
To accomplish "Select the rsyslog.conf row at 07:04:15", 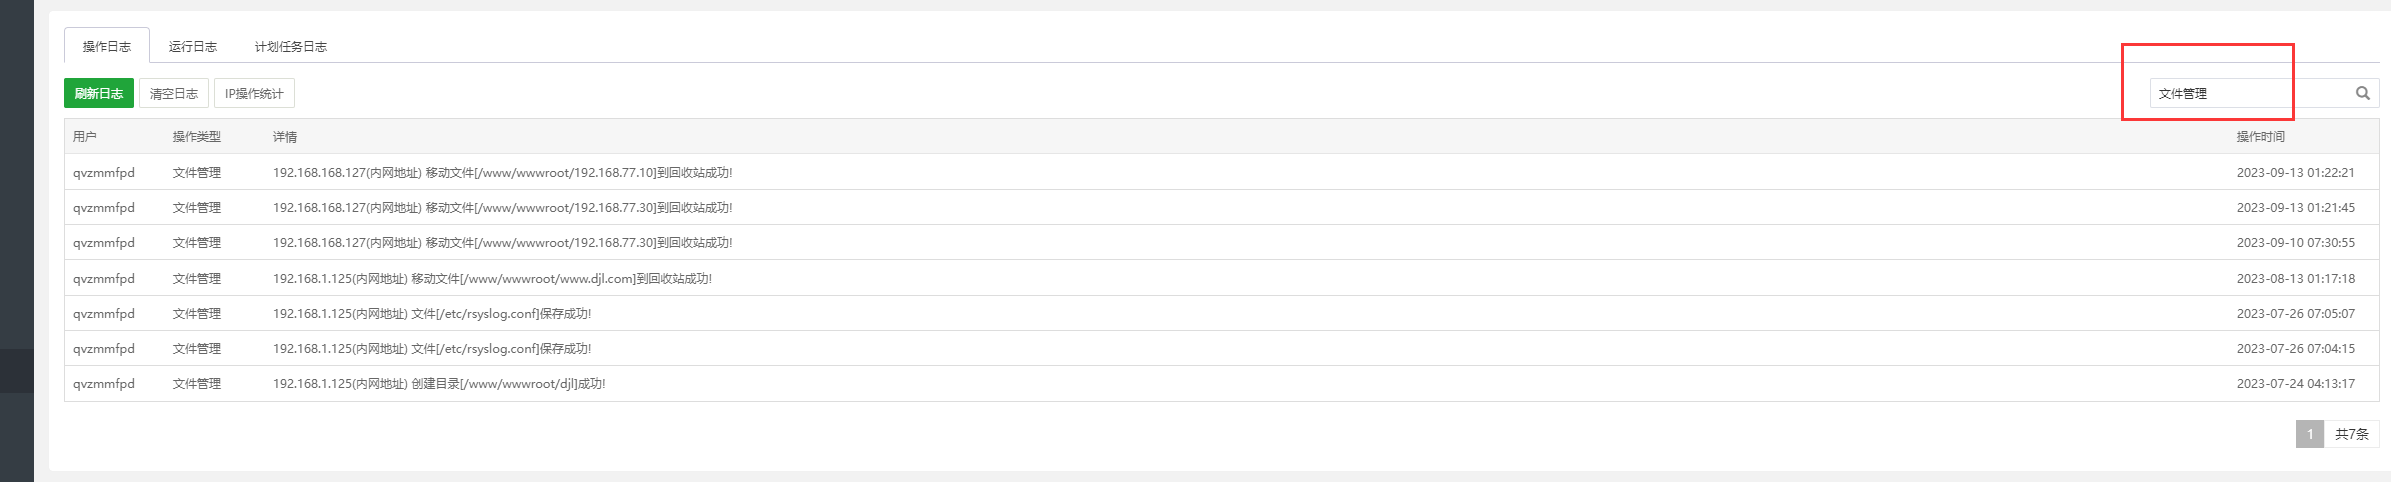I will click(1222, 348).
